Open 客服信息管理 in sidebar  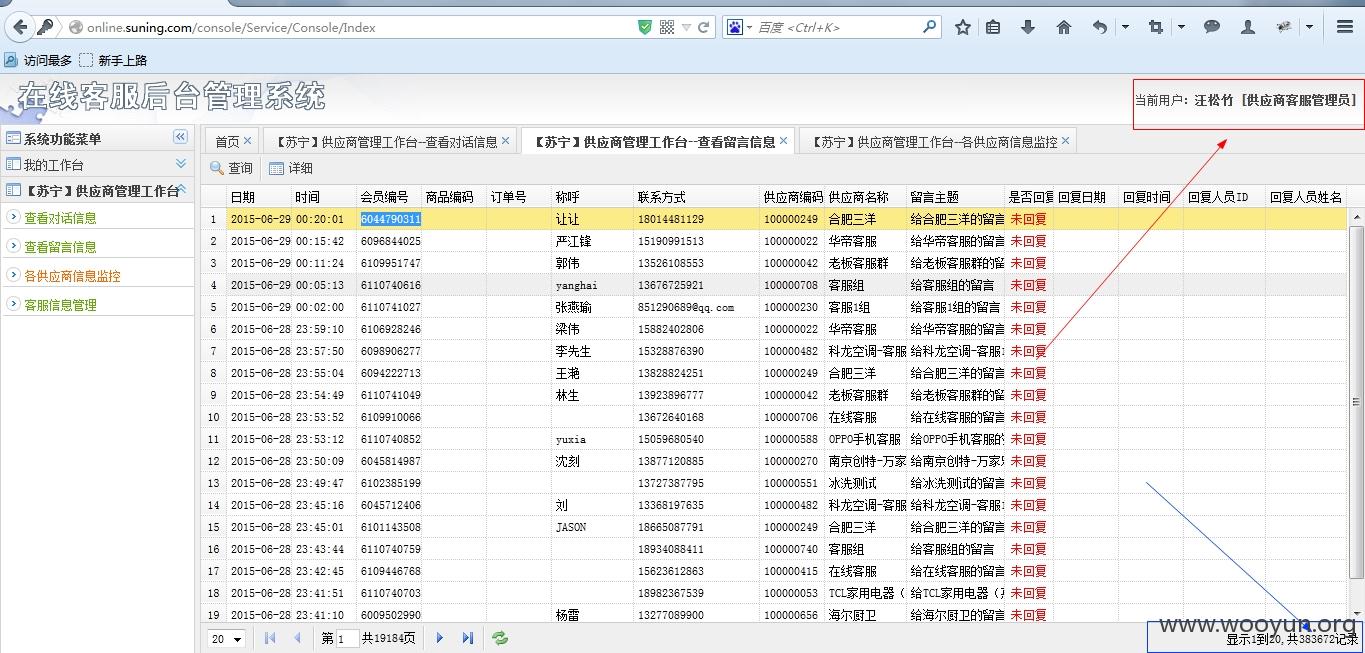[x=60, y=305]
